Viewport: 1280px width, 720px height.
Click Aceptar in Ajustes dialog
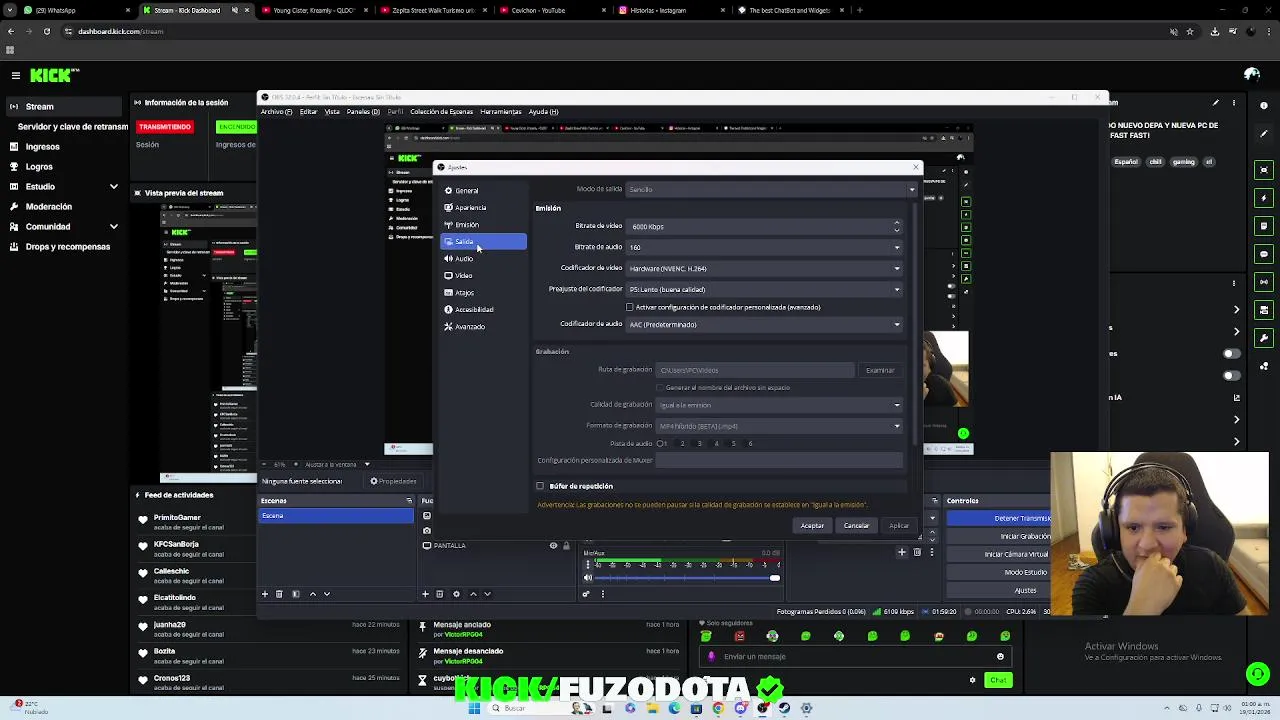[x=812, y=526]
